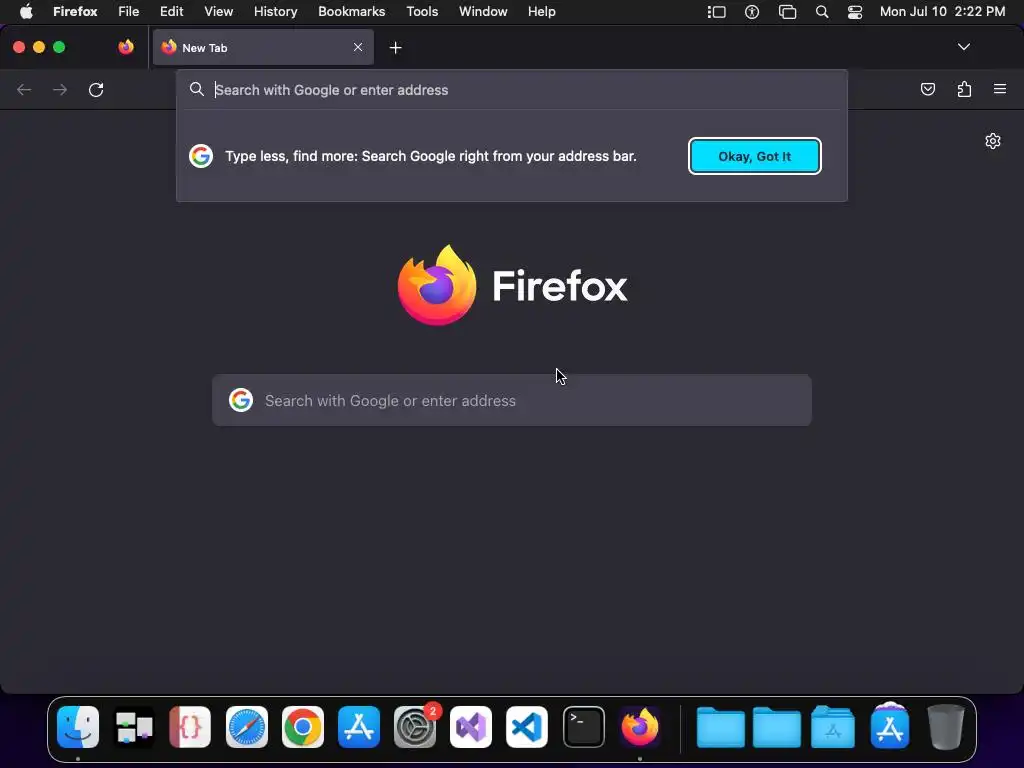This screenshot has width=1024, height=768.
Task: Close the New Tab tab
Action: [x=358, y=47]
